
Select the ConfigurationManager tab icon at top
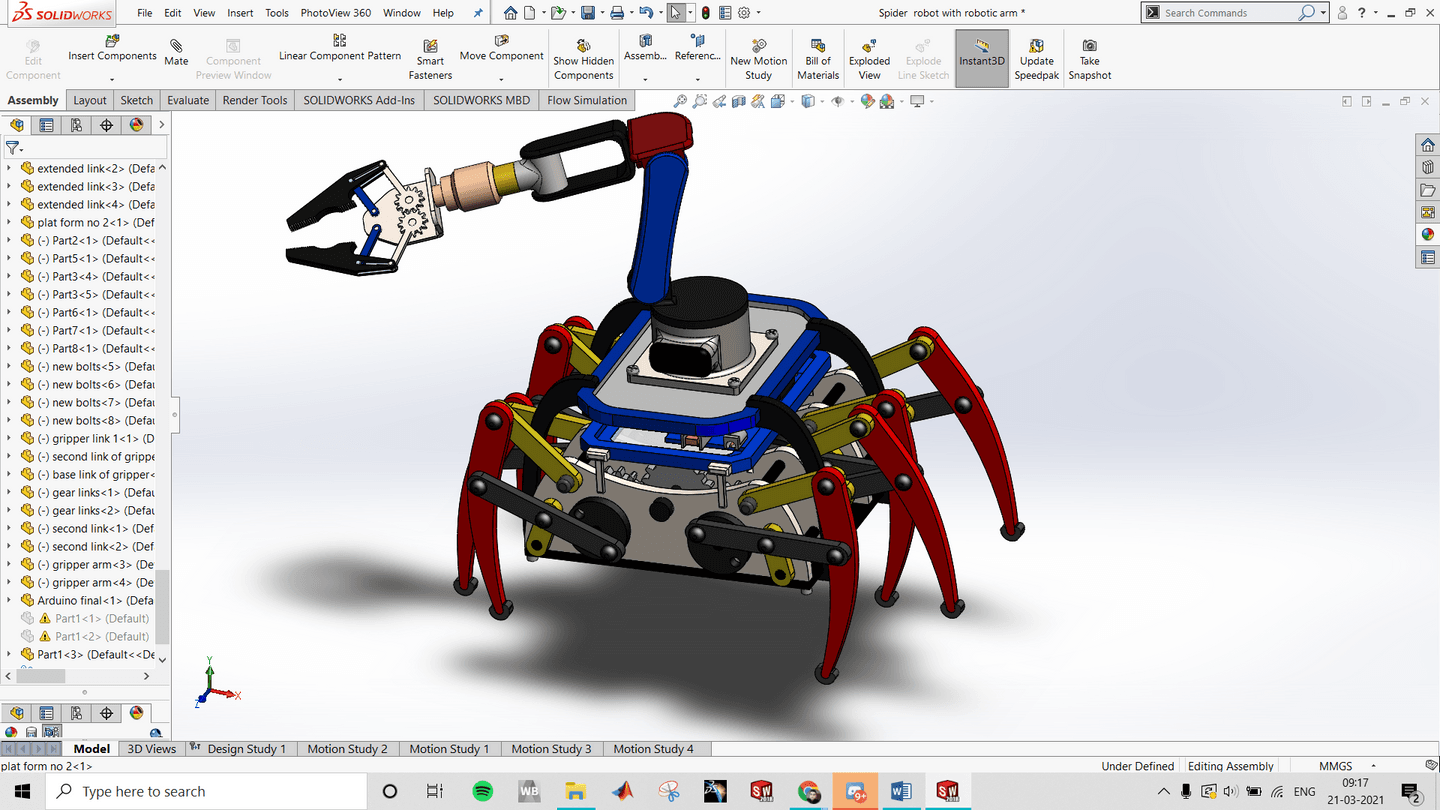coord(76,125)
